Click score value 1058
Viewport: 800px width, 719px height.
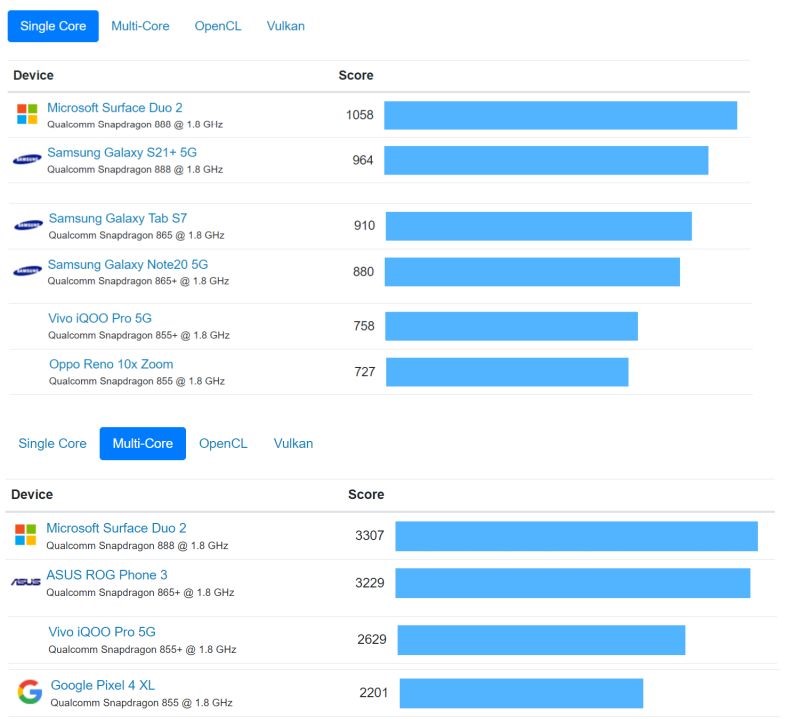pyautogui.click(x=360, y=115)
